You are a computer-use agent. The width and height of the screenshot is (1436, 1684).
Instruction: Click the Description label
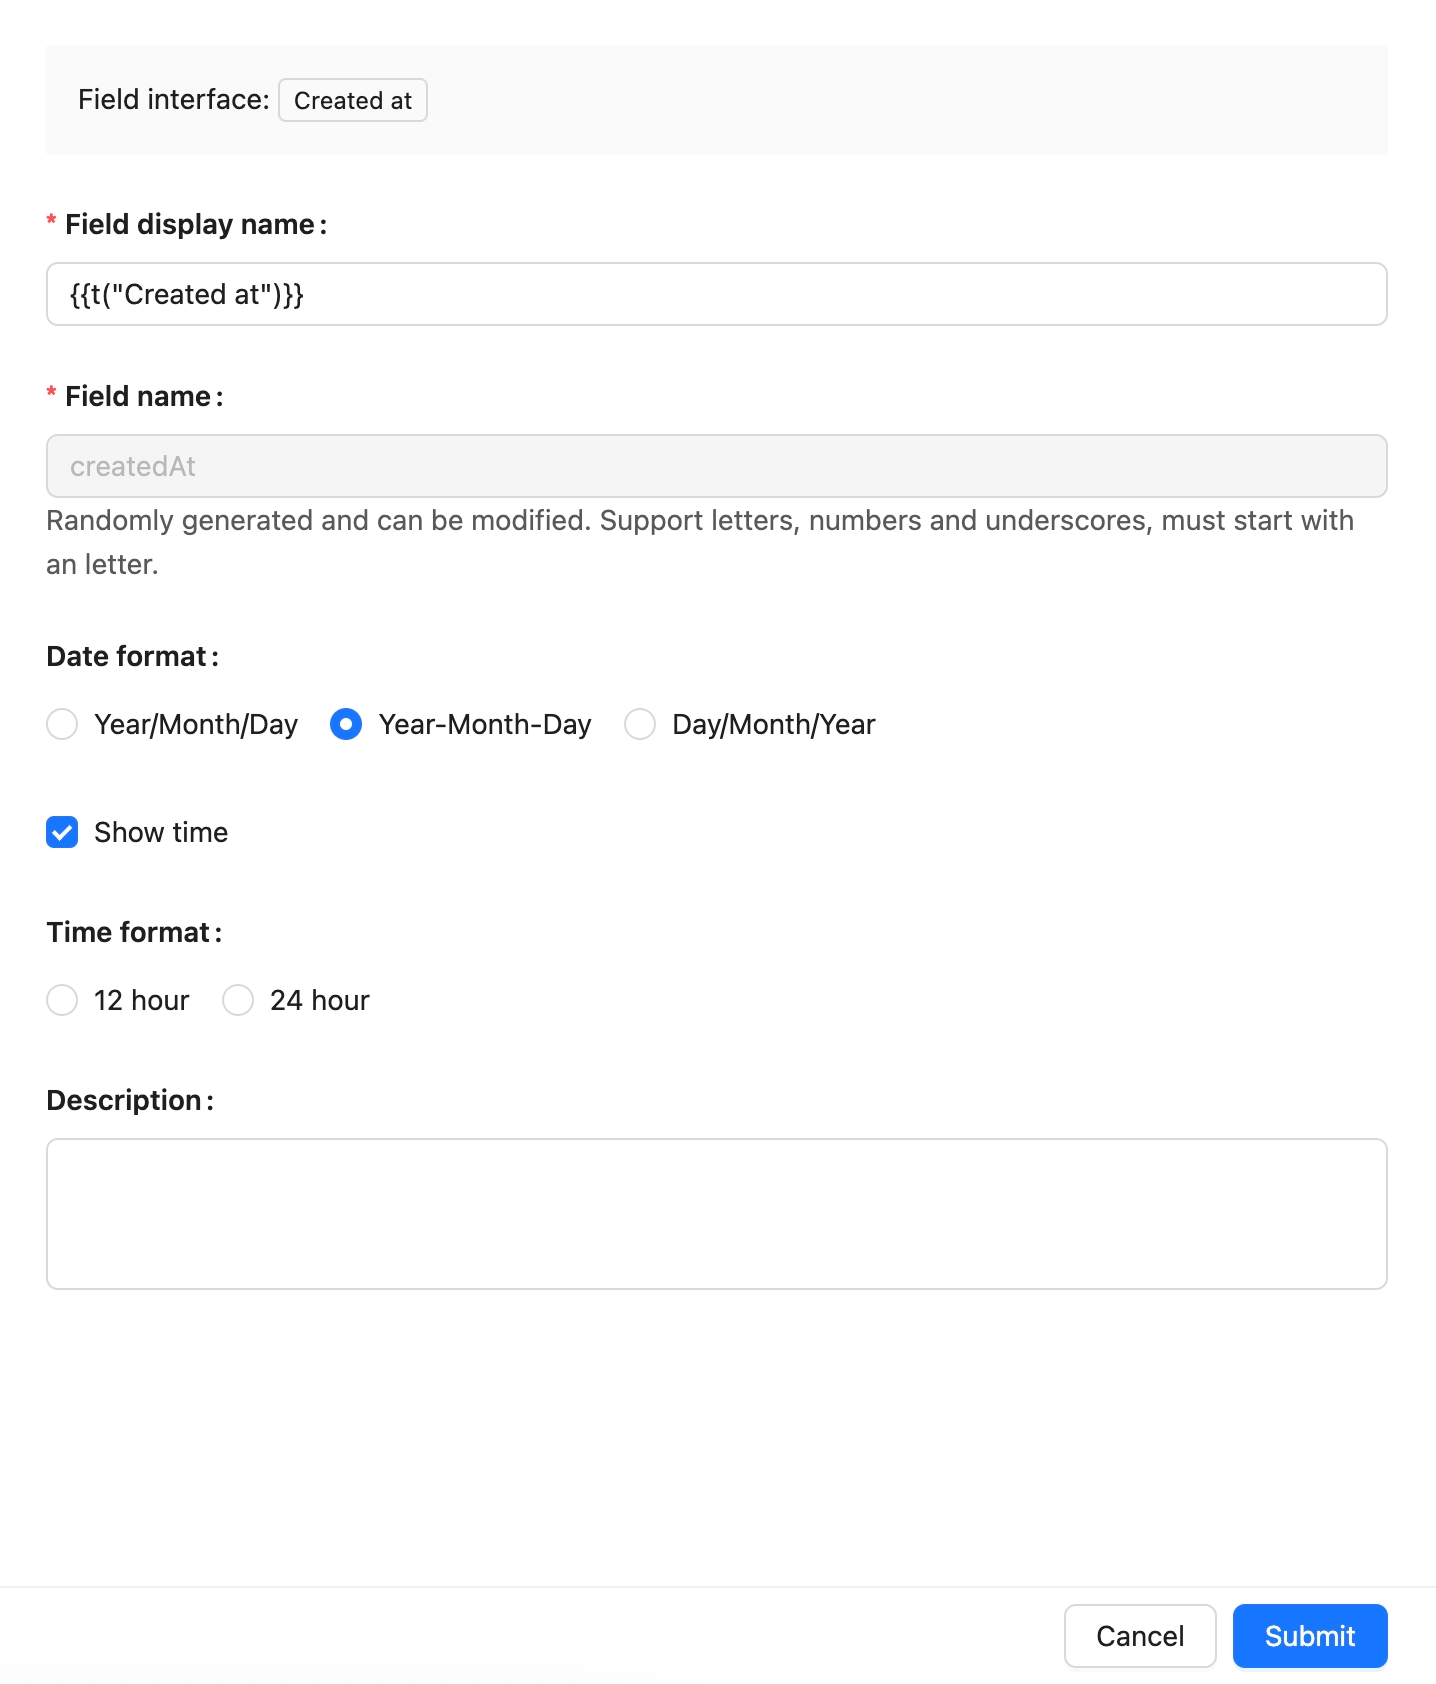(125, 1100)
